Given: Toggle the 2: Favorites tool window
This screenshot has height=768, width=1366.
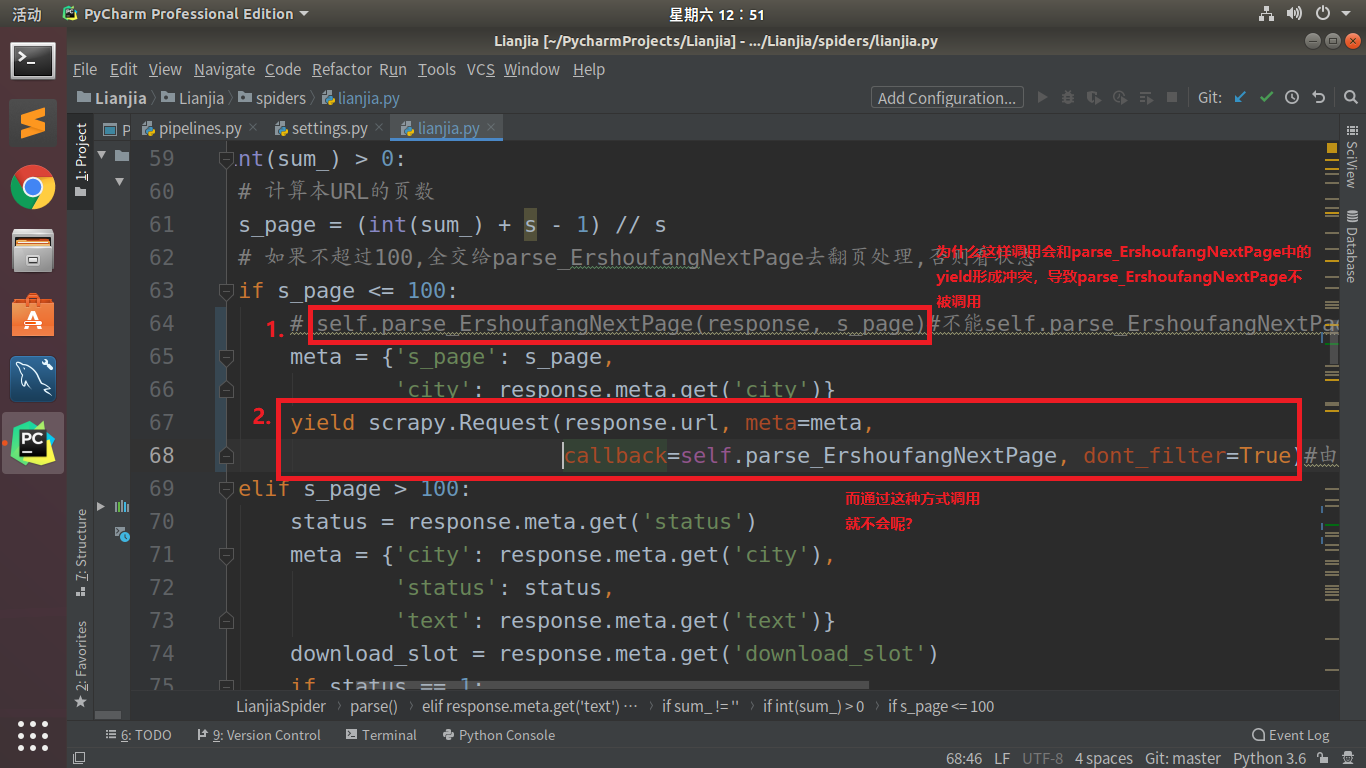Looking at the screenshot, I should (81, 664).
